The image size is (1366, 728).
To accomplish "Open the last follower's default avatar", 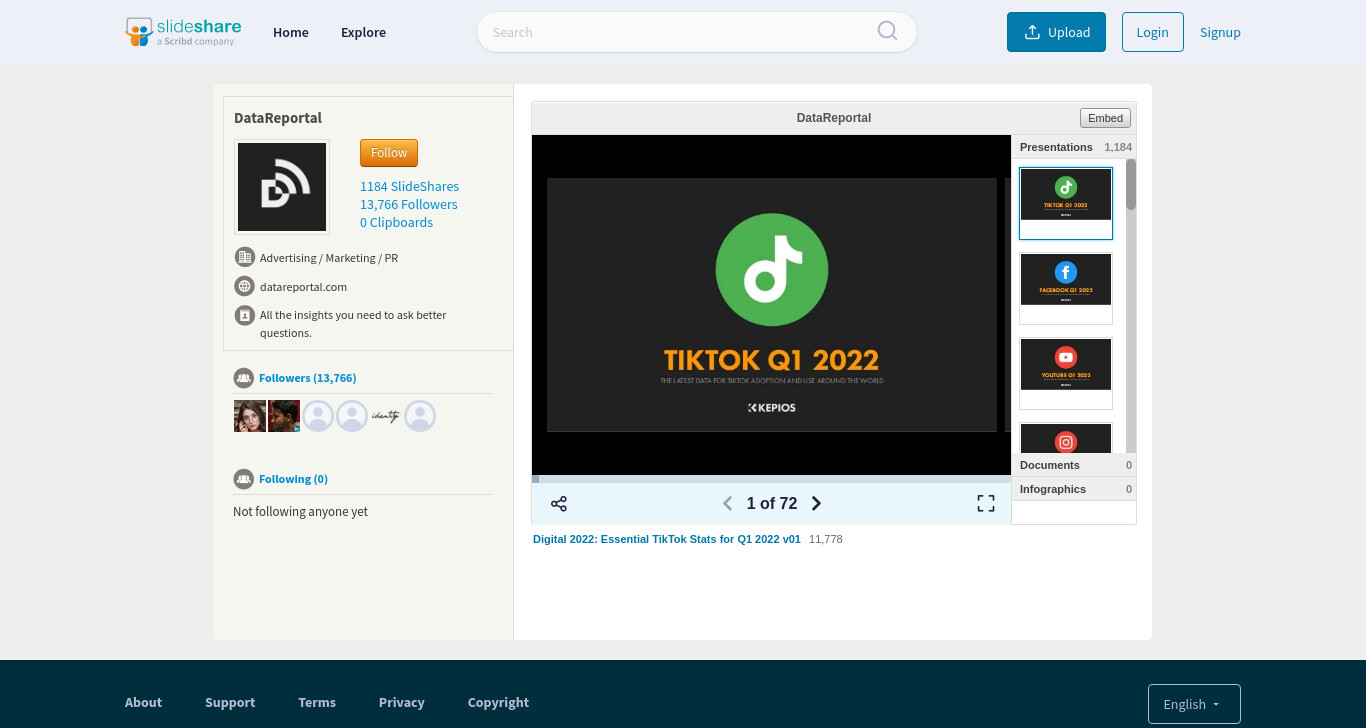I will pyautogui.click(x=420, y=416).
